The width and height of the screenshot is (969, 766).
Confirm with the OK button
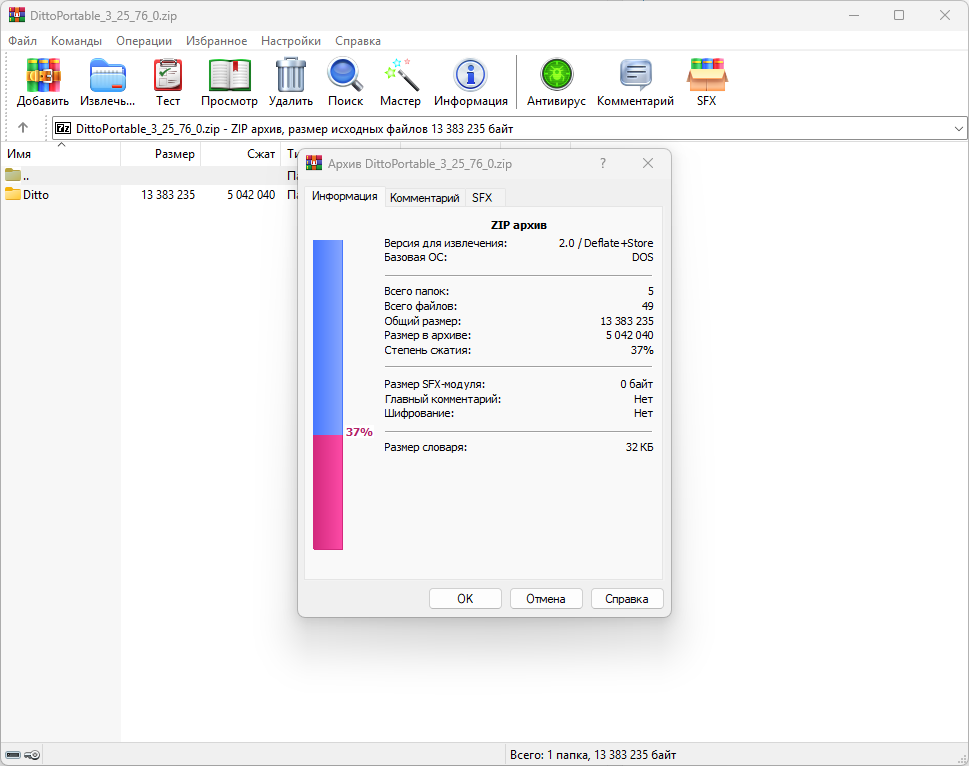point(465,599)
